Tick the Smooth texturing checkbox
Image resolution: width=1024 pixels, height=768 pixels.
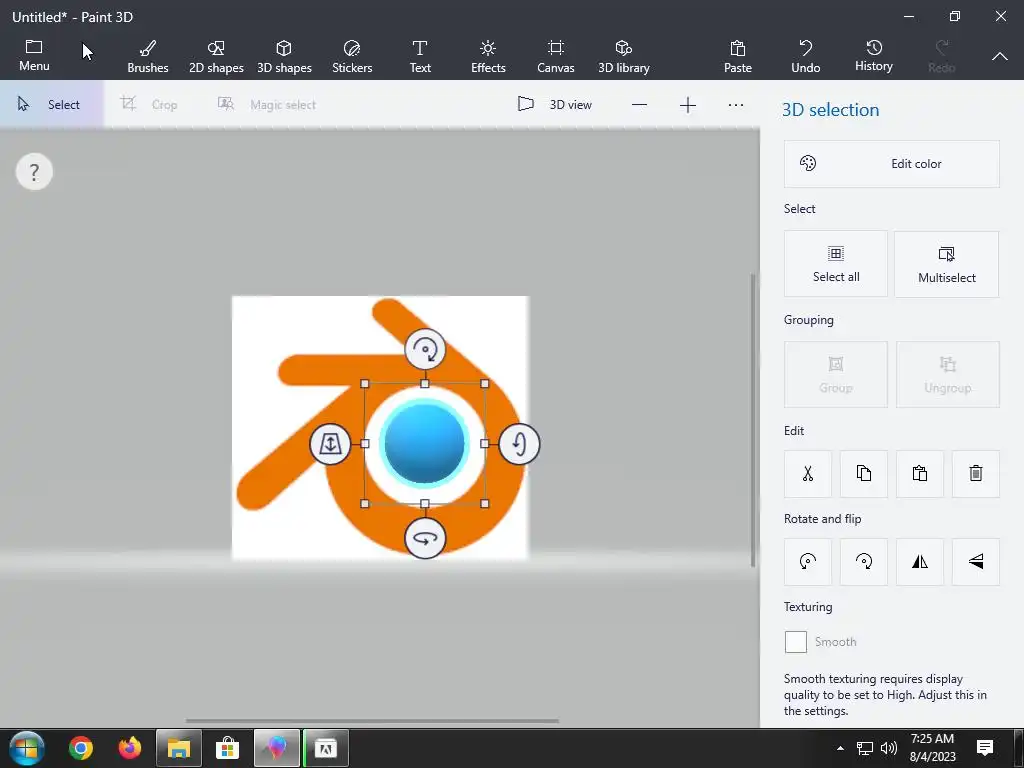pos(795,642)
